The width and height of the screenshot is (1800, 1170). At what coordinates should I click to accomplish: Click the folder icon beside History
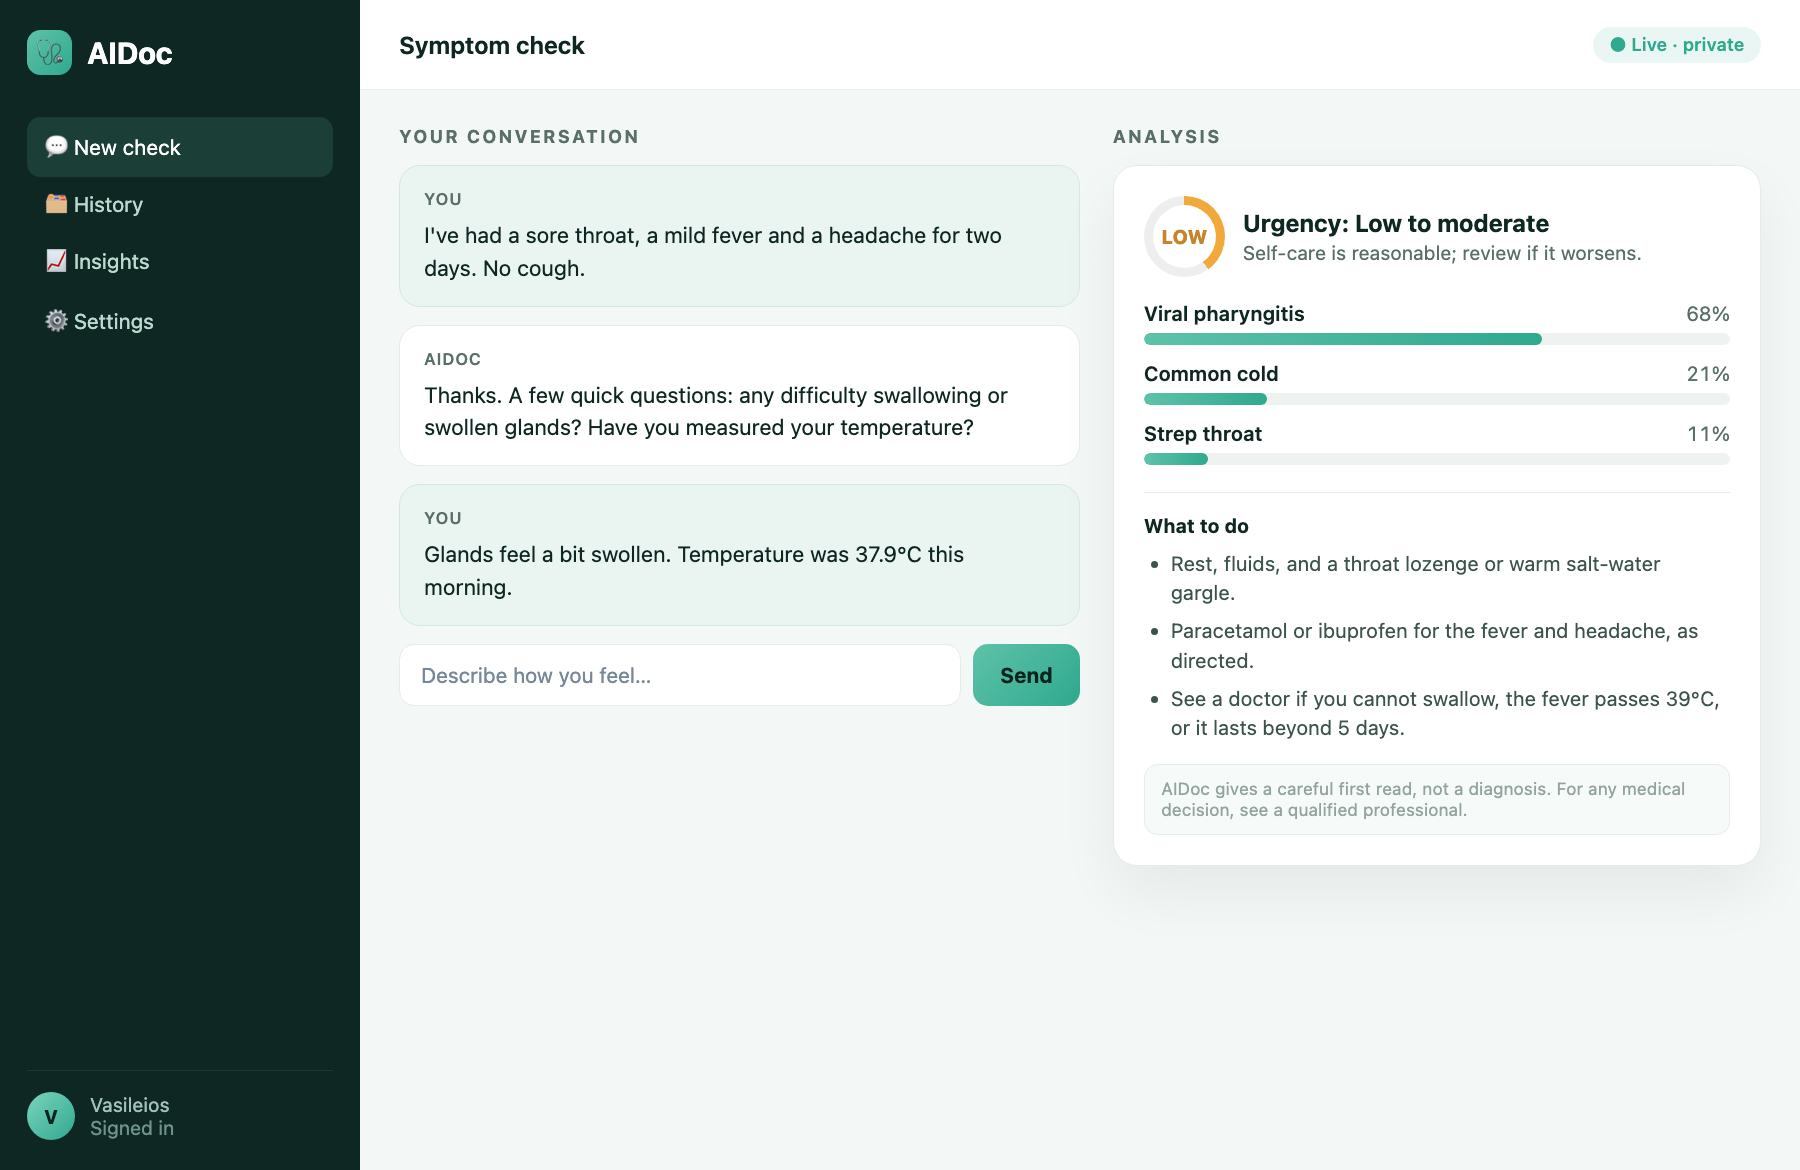click(x=57, y=204)
